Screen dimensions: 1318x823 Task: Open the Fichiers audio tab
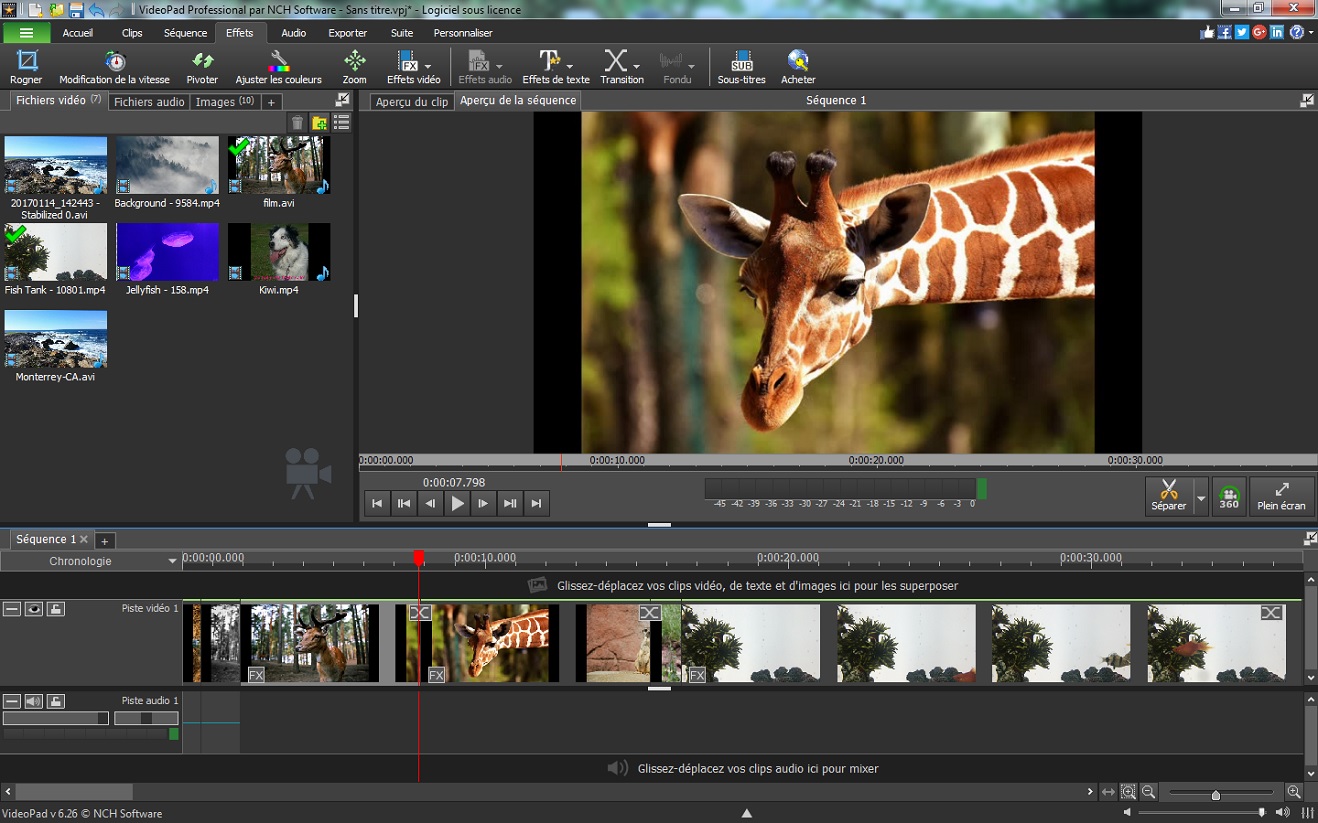pos(149,102)
